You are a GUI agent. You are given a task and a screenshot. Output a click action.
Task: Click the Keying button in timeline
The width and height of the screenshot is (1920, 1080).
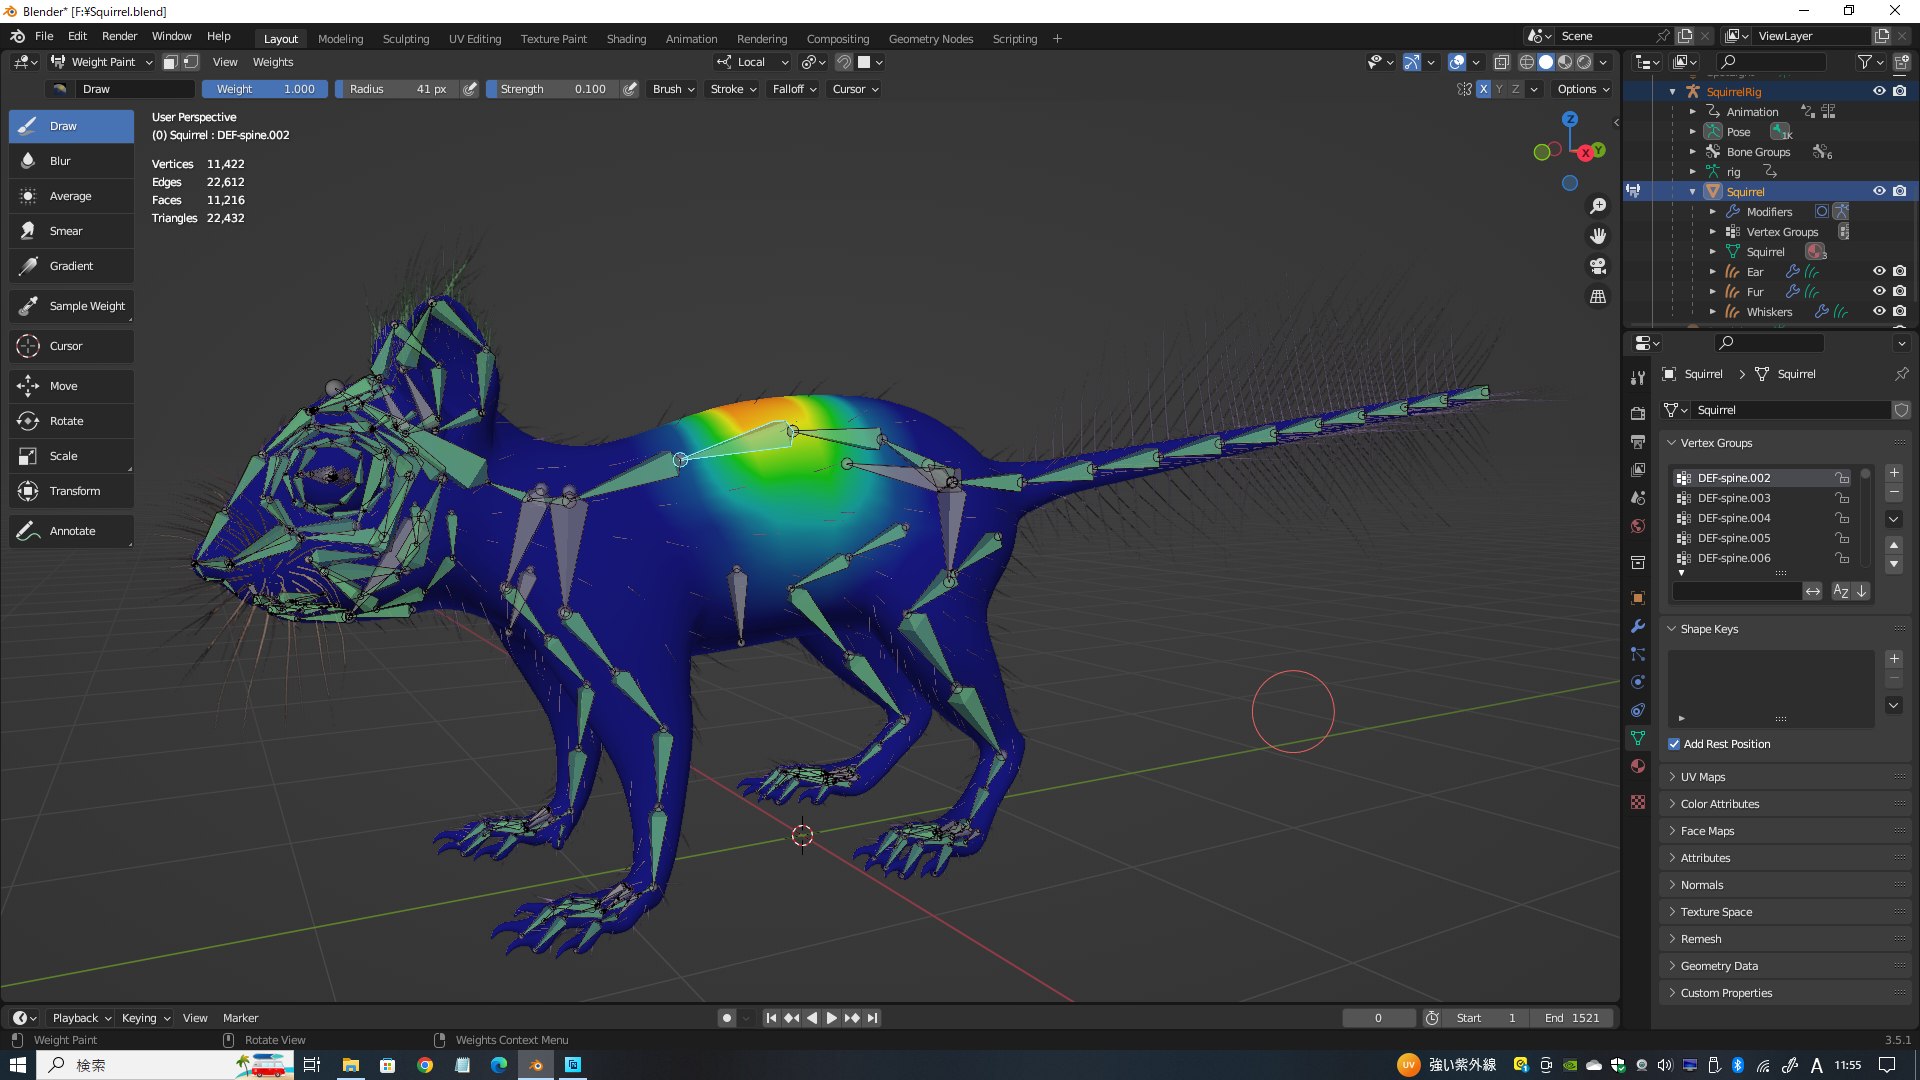(146, 1018)
